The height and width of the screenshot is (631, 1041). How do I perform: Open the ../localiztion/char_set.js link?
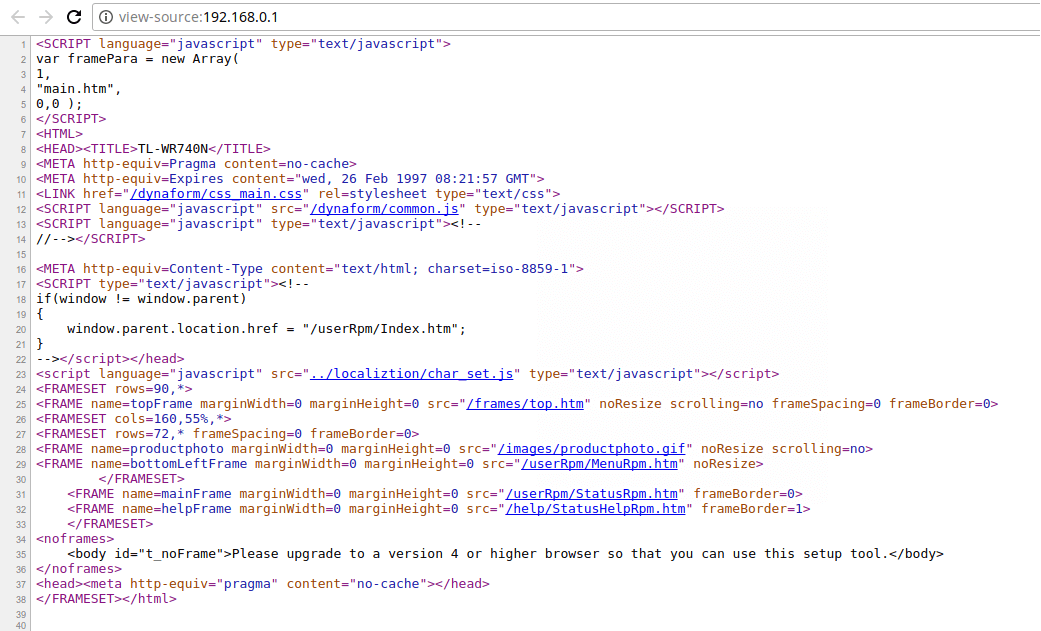coord(412,374)
